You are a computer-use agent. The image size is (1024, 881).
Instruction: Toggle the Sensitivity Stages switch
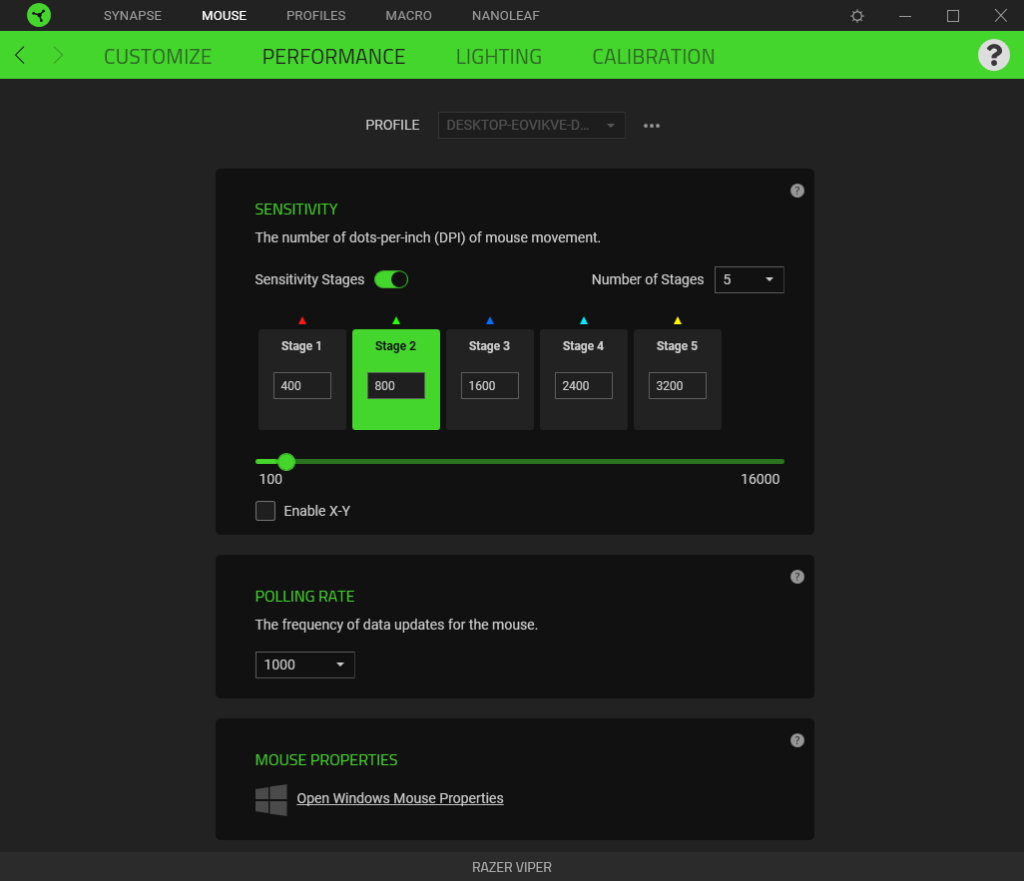coord(391,280)
